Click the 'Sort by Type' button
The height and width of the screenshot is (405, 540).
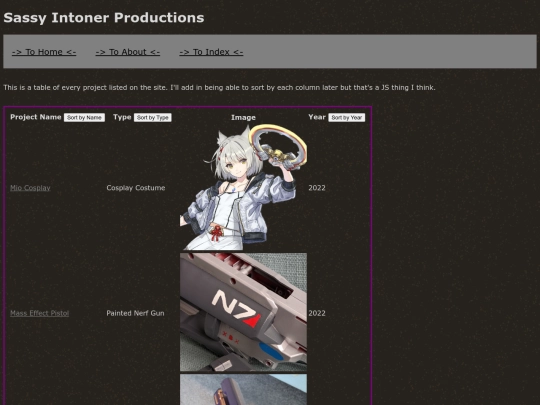pyautogui.click(x=153, y=117)
